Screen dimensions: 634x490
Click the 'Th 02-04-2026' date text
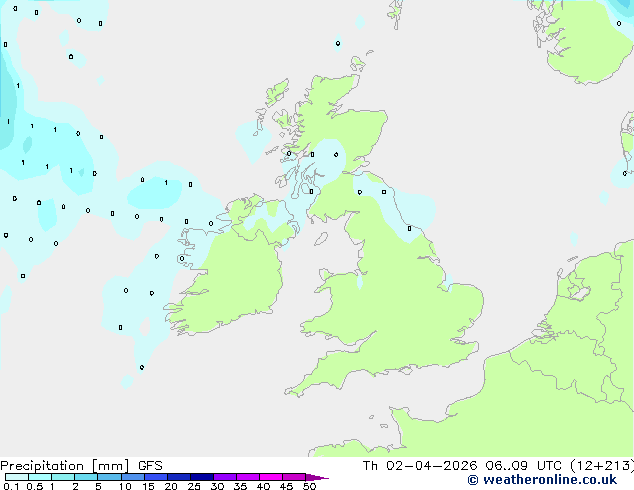click(x=420, y=466)
